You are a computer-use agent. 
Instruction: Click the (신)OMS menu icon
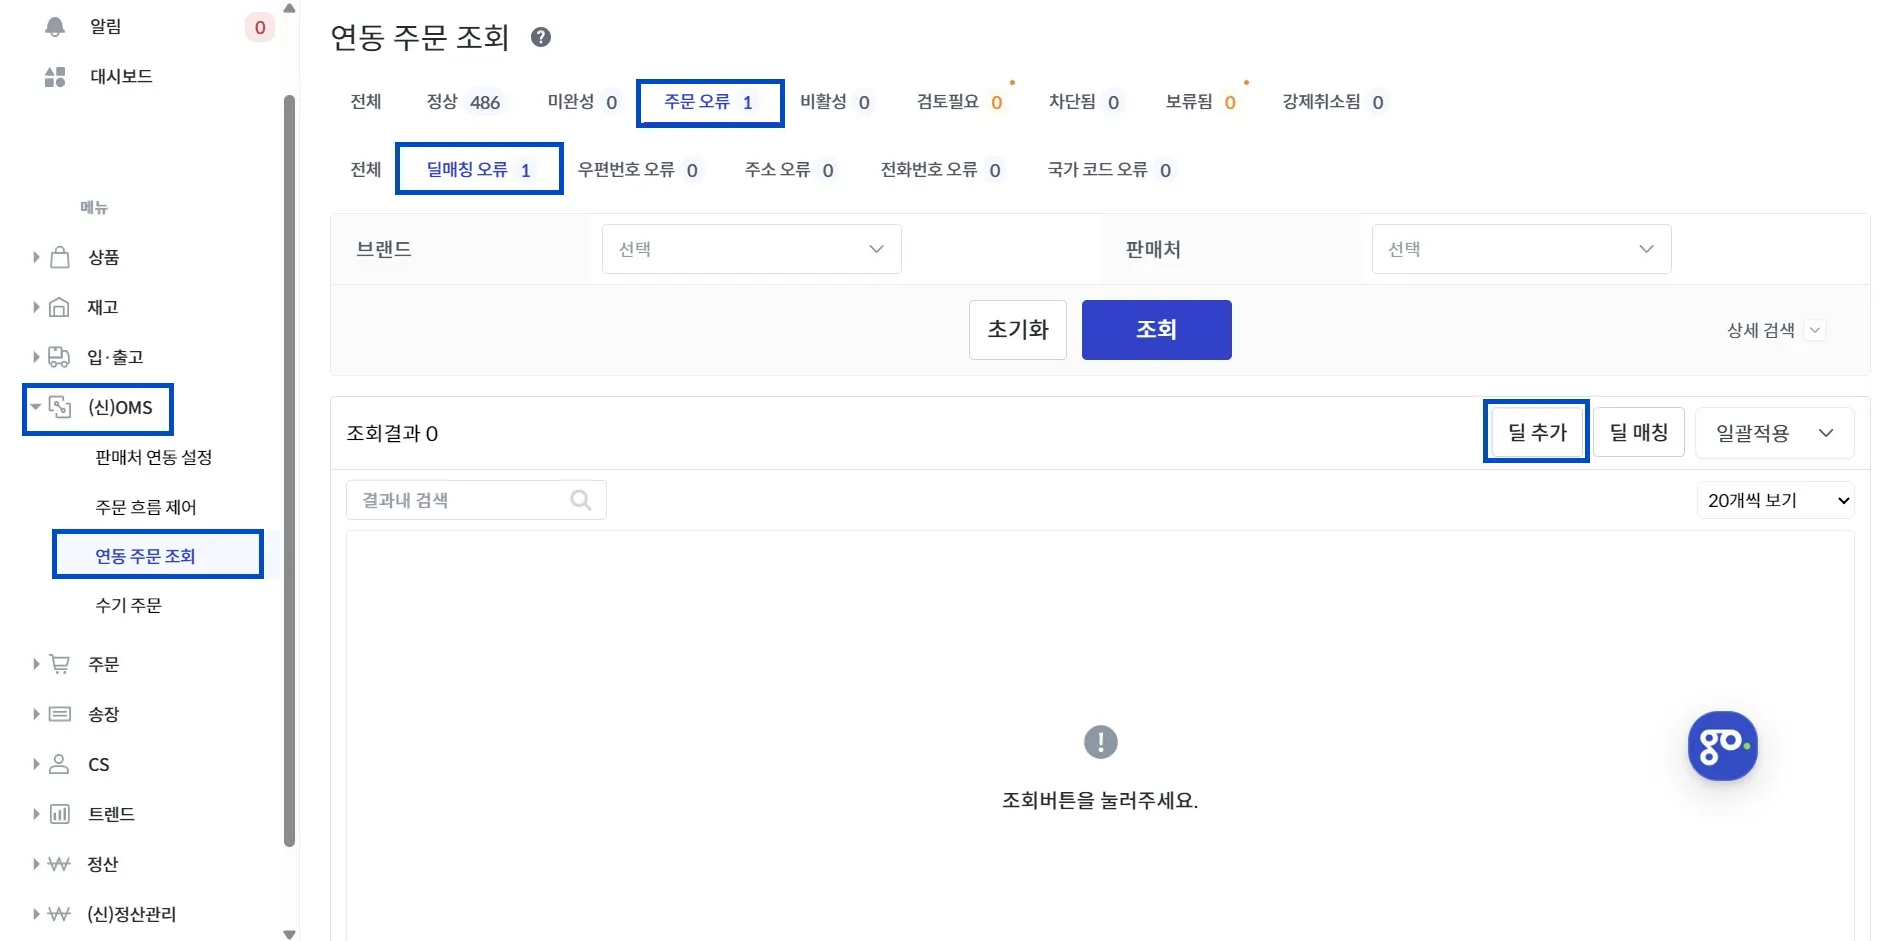(x=60, y=407)
